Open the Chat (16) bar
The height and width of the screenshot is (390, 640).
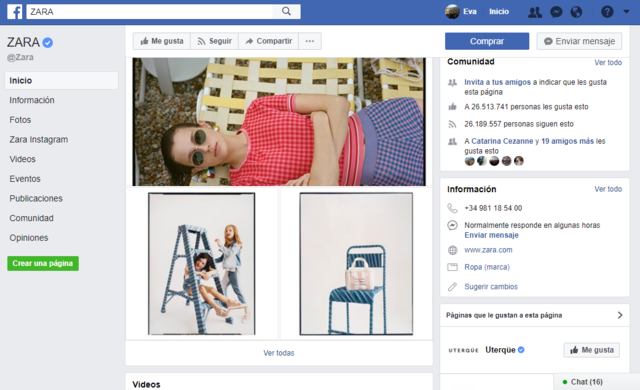click(x=596, y=382)
